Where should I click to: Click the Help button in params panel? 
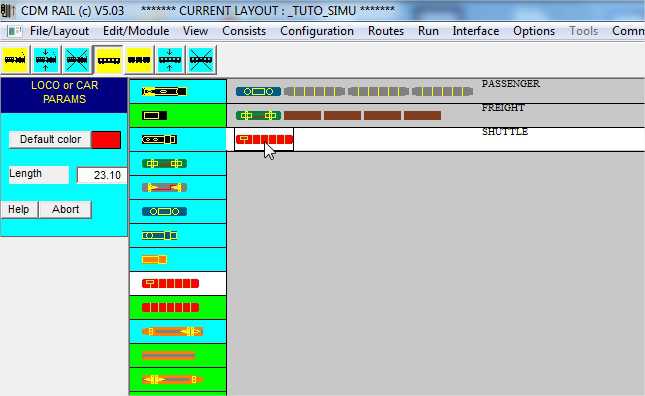coord(19,209)
